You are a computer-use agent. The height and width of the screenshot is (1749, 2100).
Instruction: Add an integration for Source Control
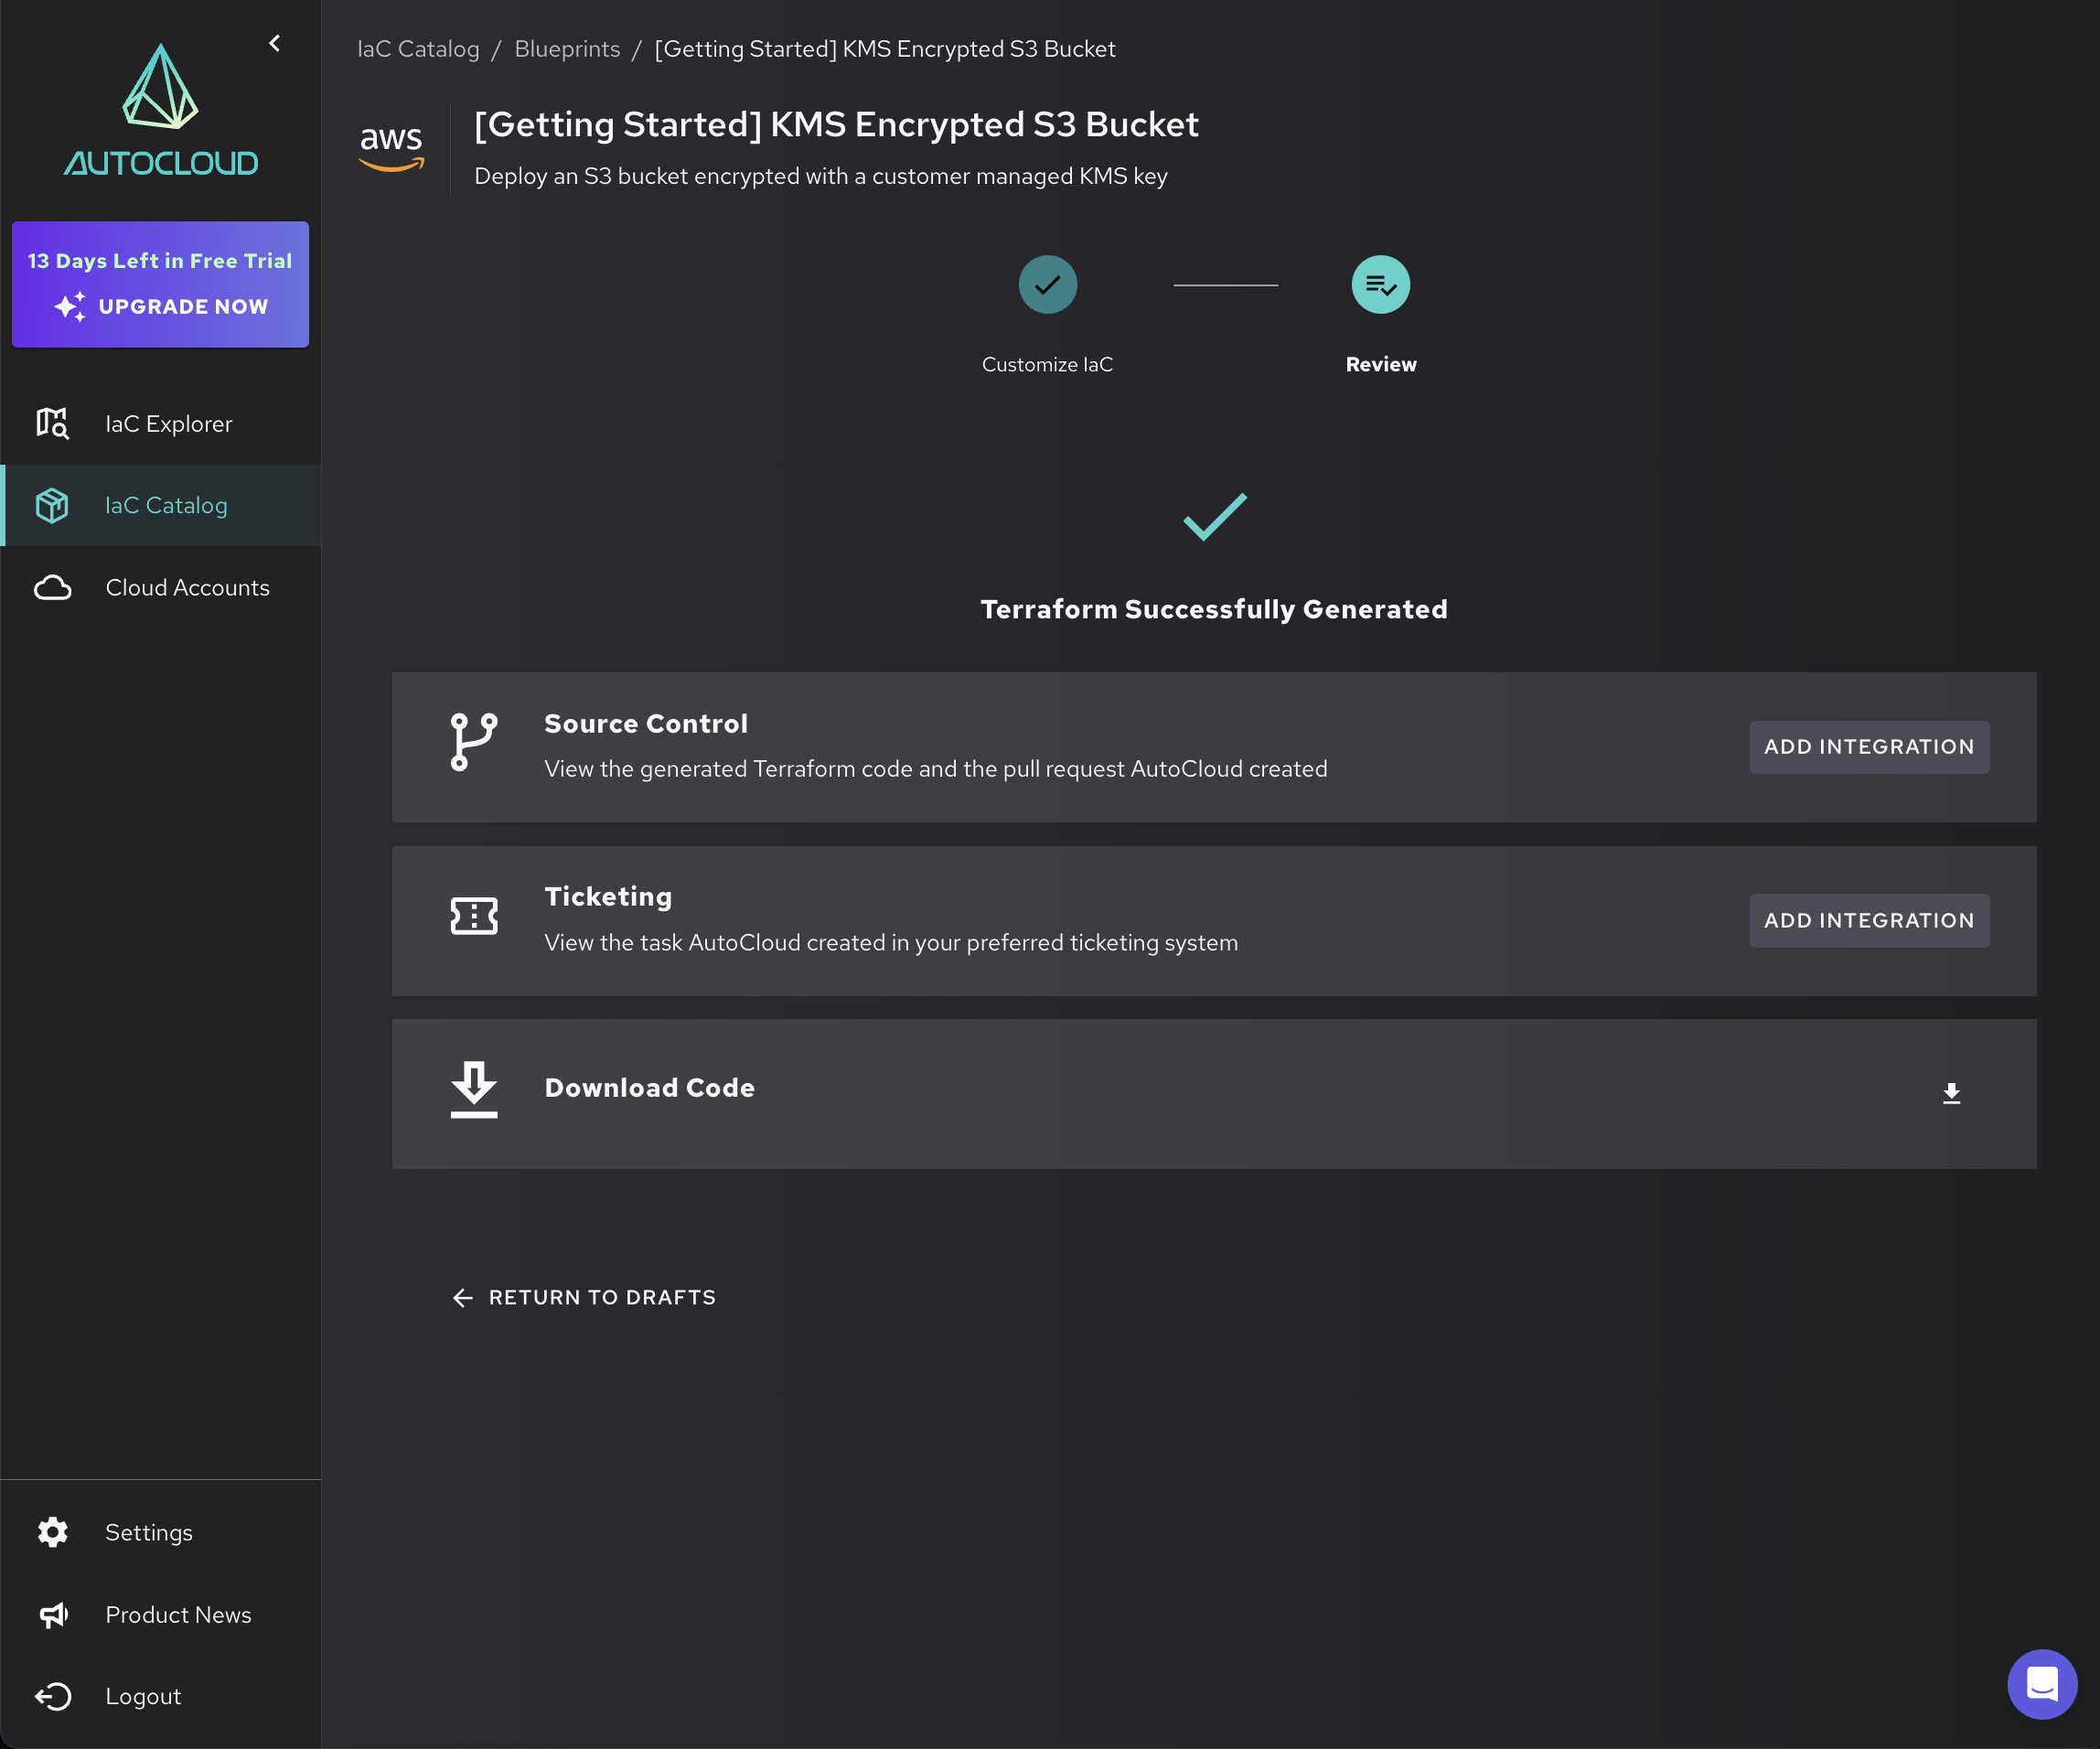(x=1868, y=747)
